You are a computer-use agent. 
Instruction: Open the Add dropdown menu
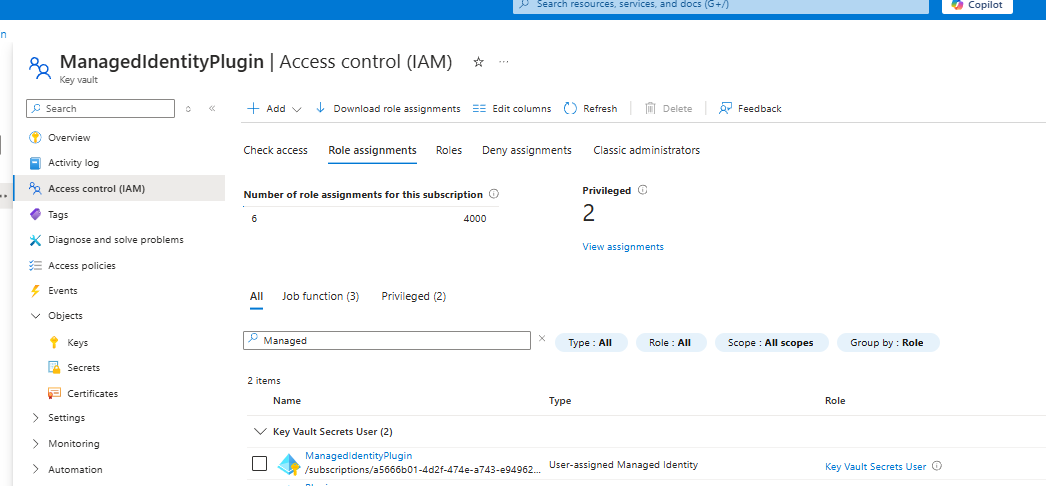[x=275, y=109]
